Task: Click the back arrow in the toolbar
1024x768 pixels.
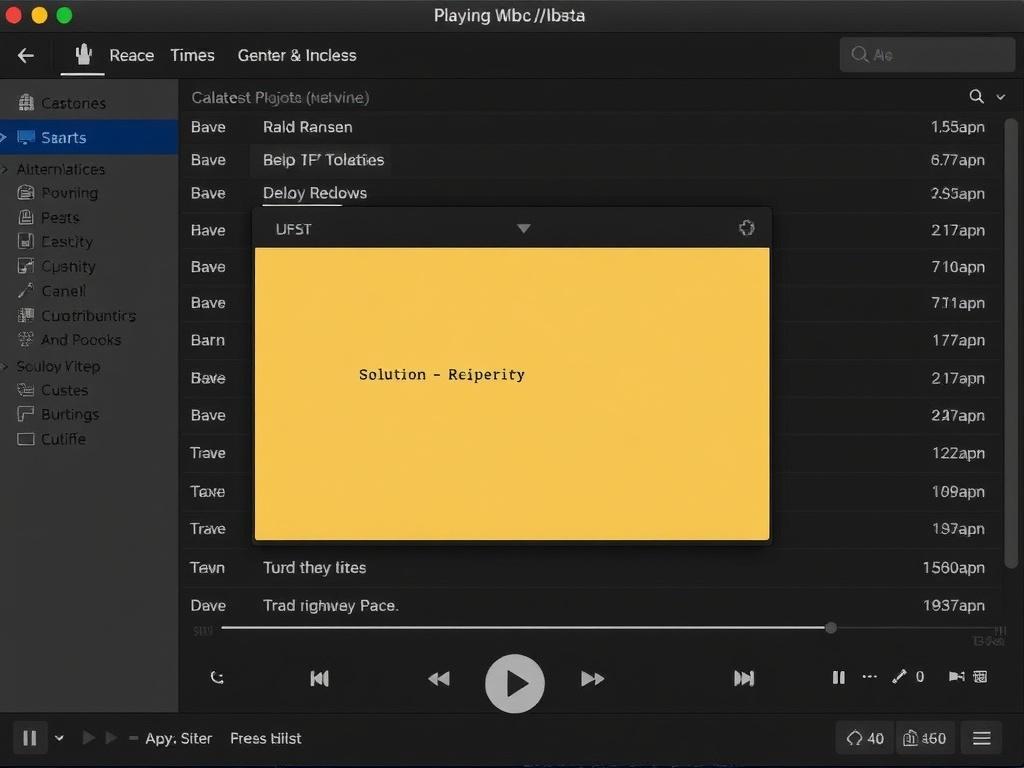Action: point(26,56)
